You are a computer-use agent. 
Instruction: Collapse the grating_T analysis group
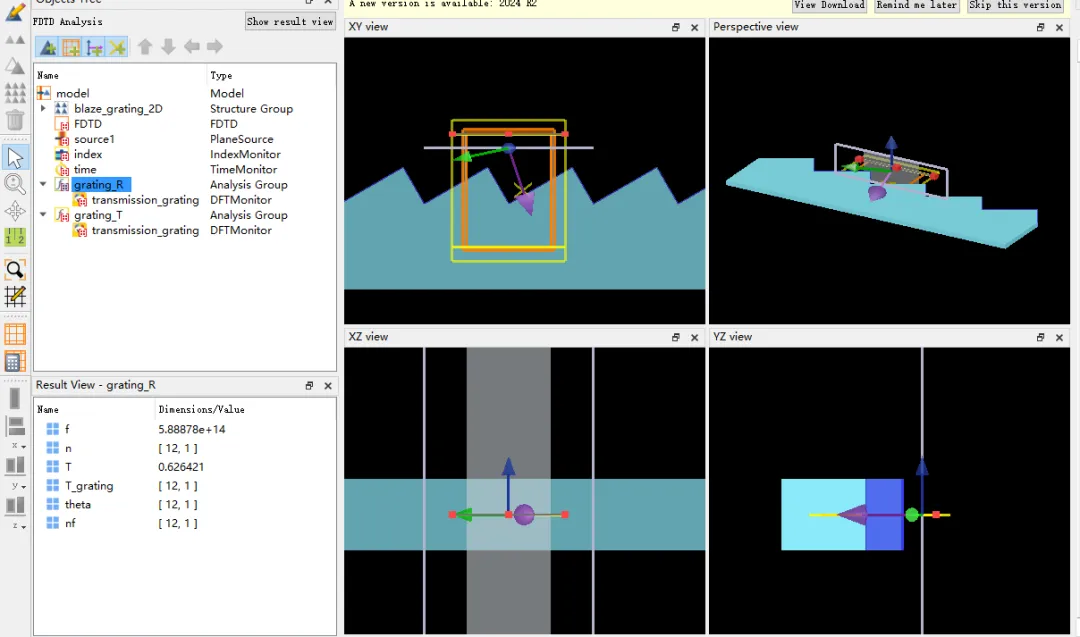point(43,215)
